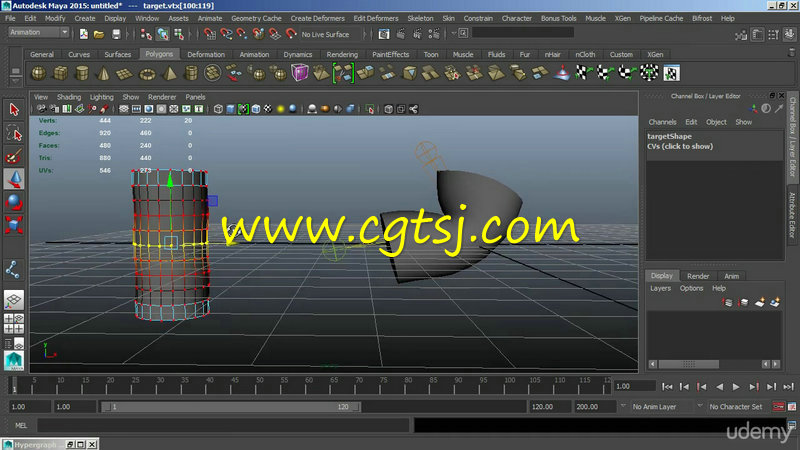800x450 pixels.
Task: Create a polygon cube from shelf
Action: 61,73
